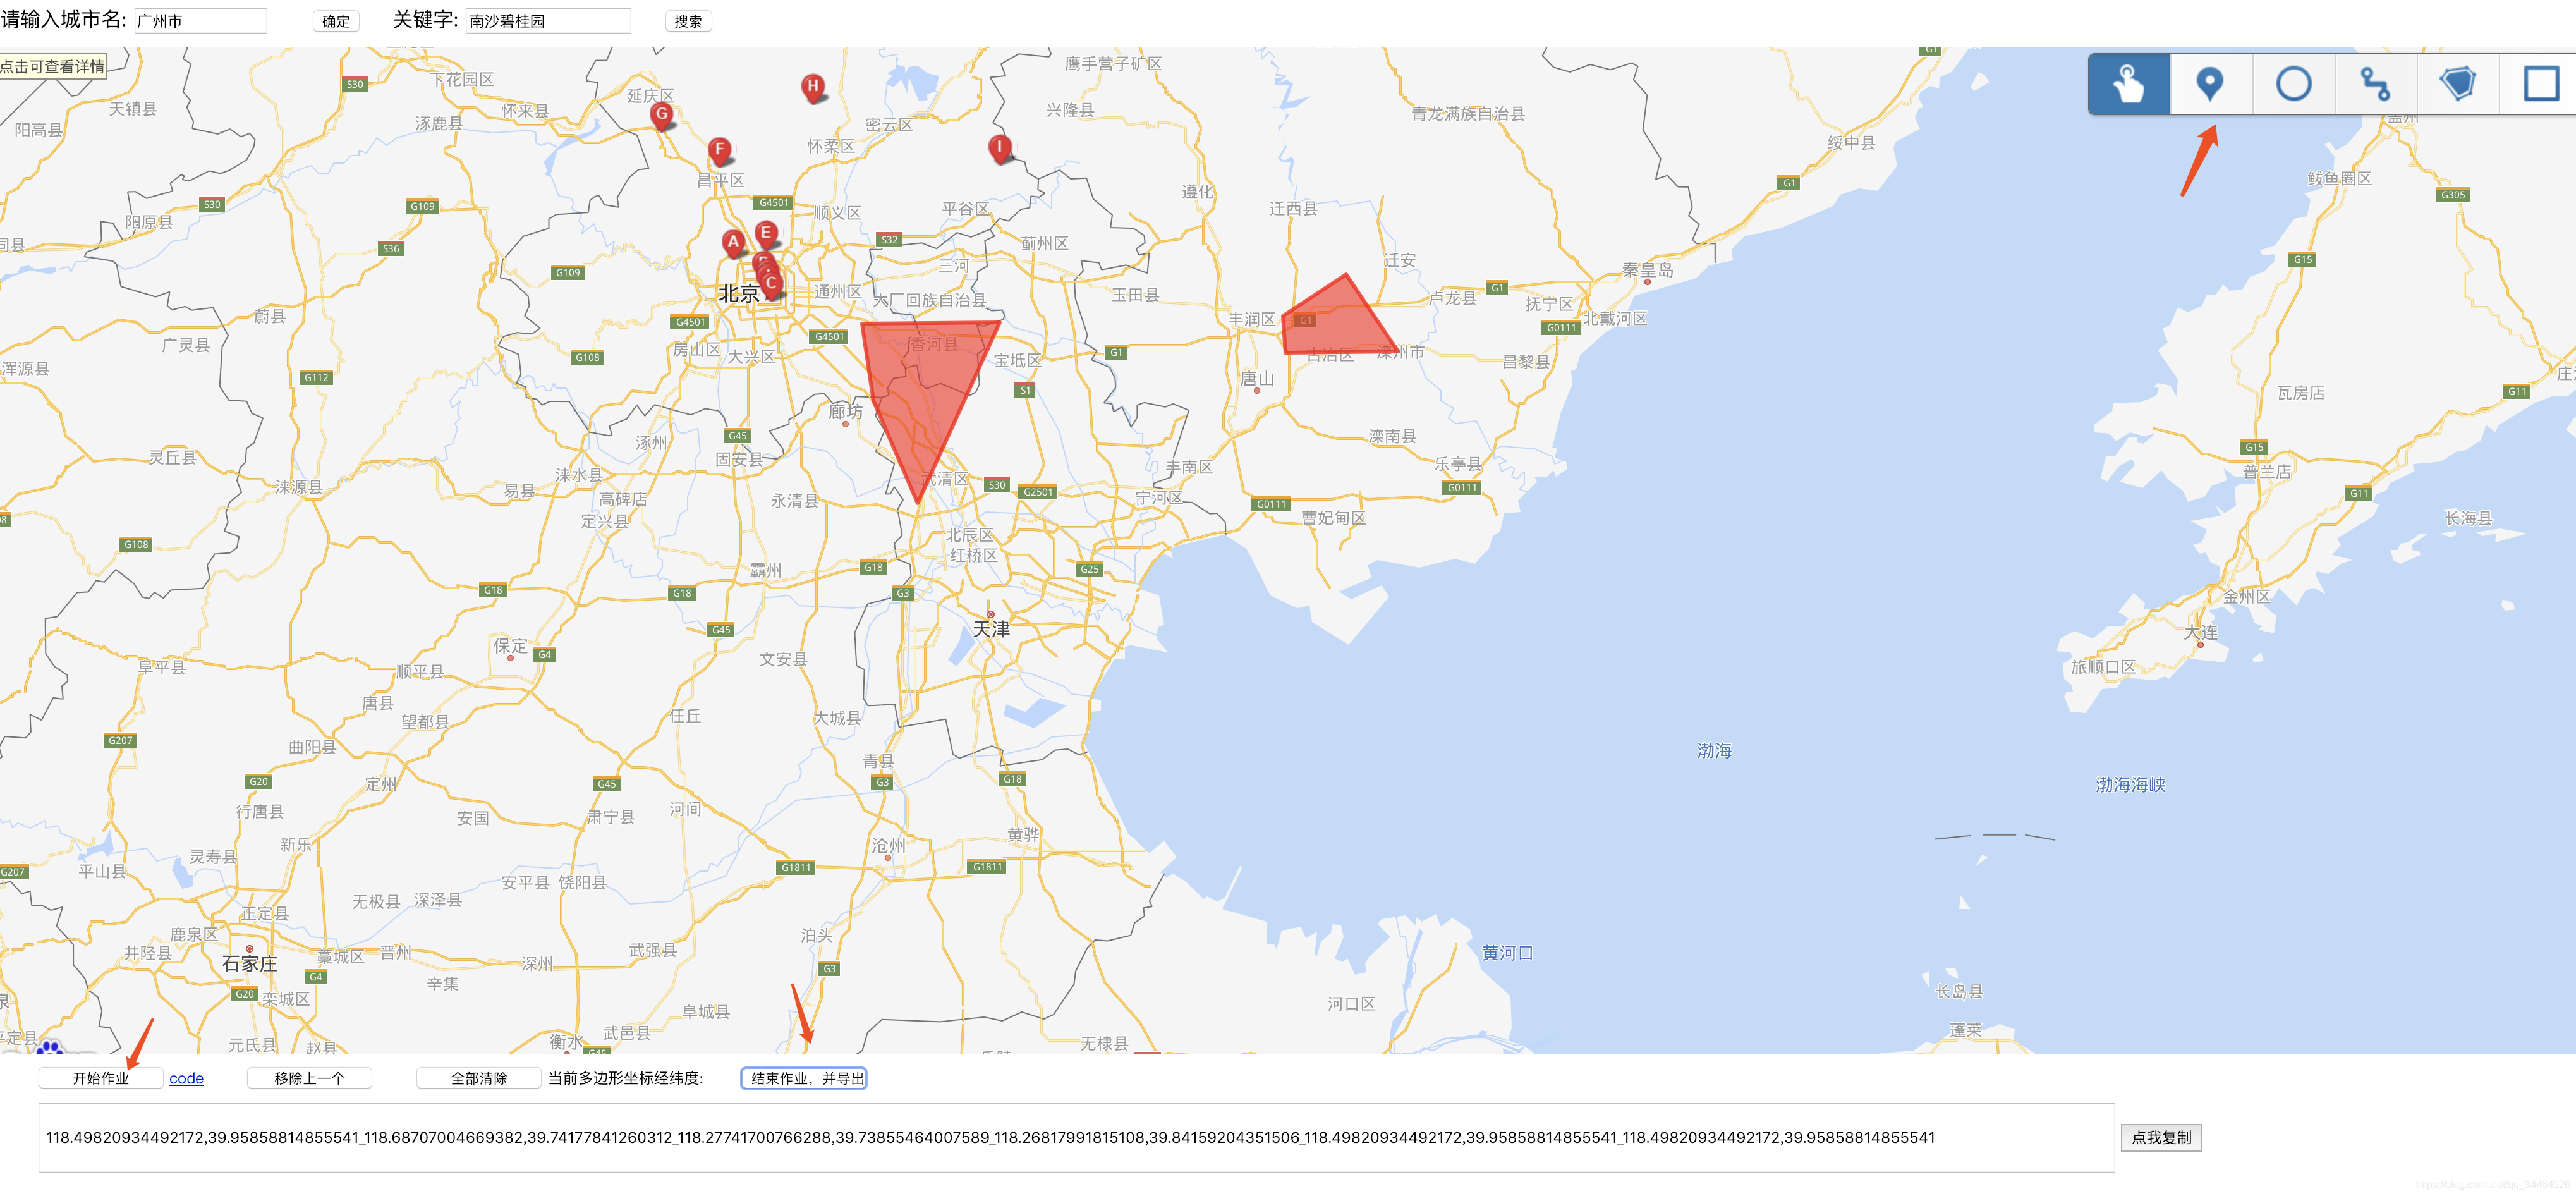The width and height of the screenshot is (2576, 1196).
Task: Open the code link
Action: (186, 1078)
